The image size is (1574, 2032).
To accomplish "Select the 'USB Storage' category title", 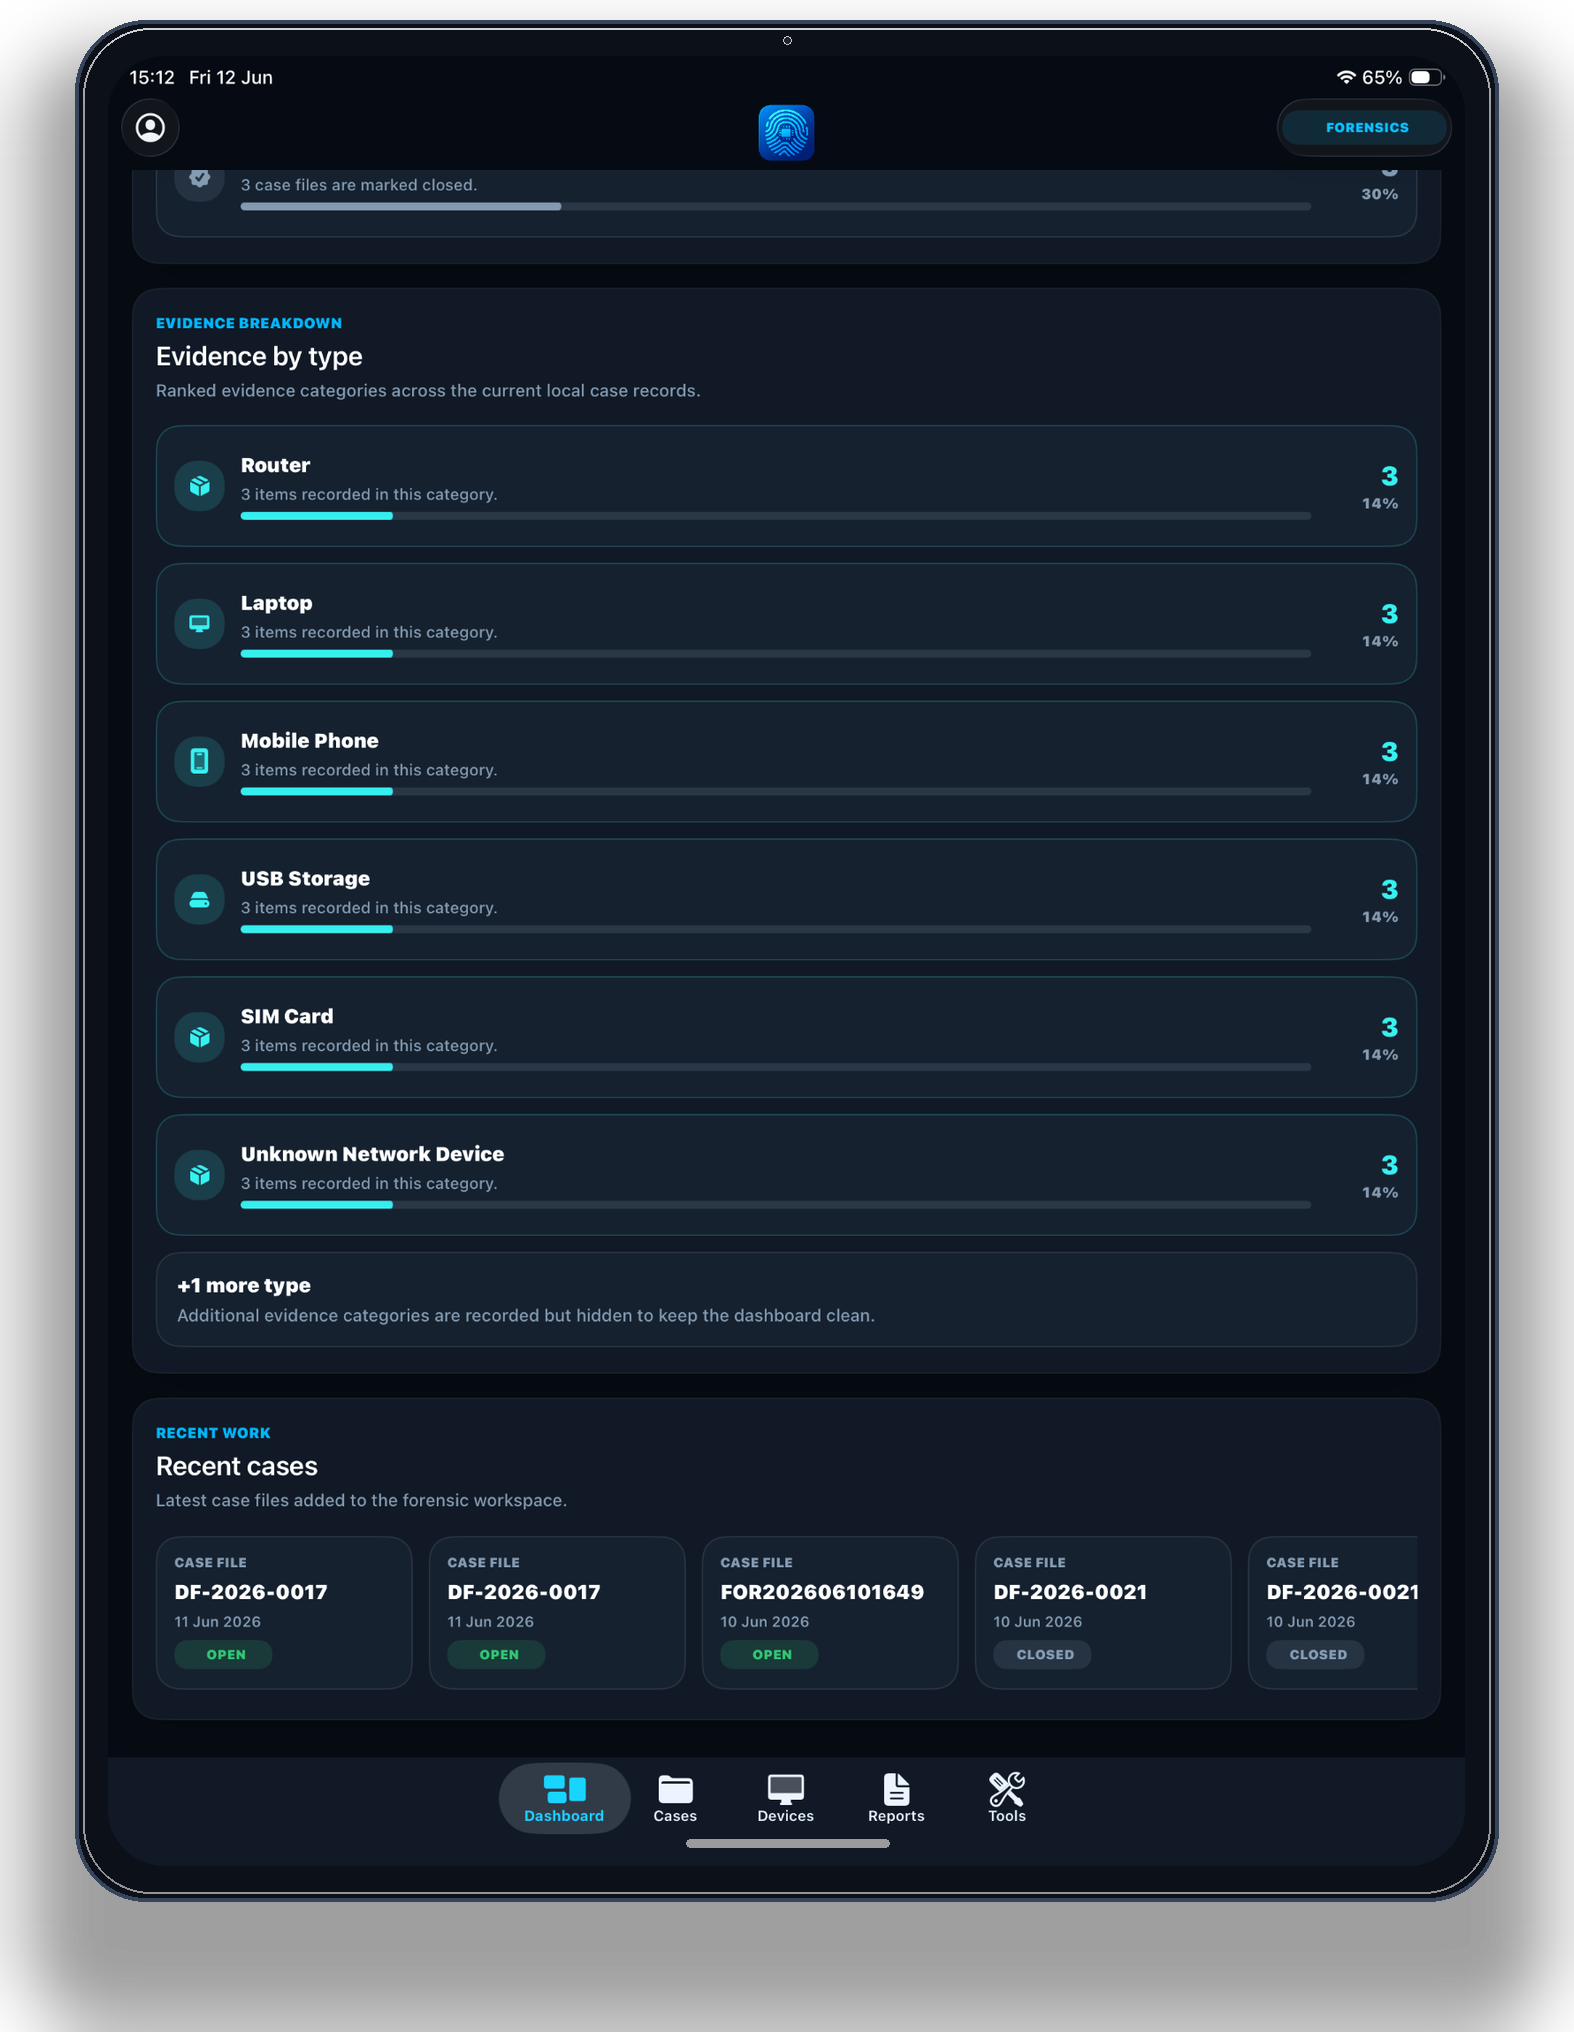I will 305,879.
